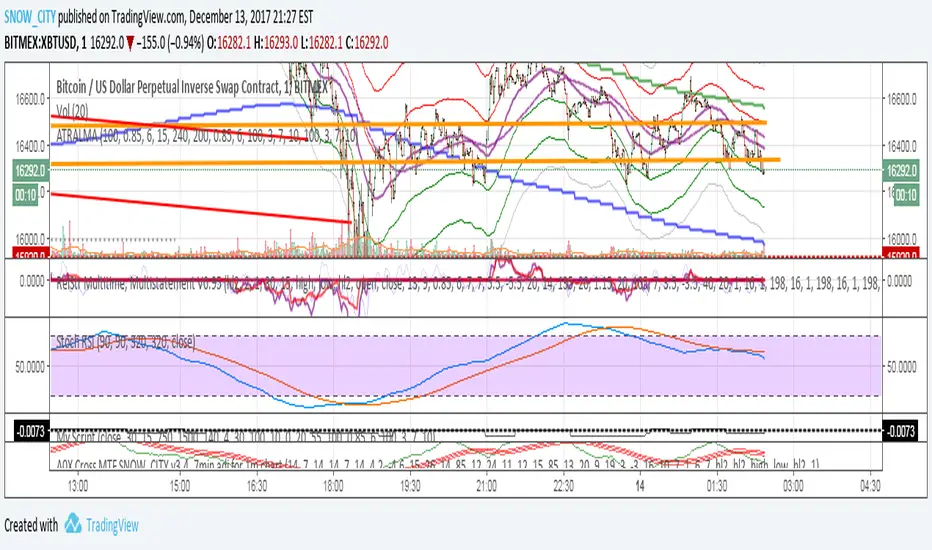Click the Vol (20) indicator label
Image resolution: width=932 pixels, height=550 pixels.
73,111
